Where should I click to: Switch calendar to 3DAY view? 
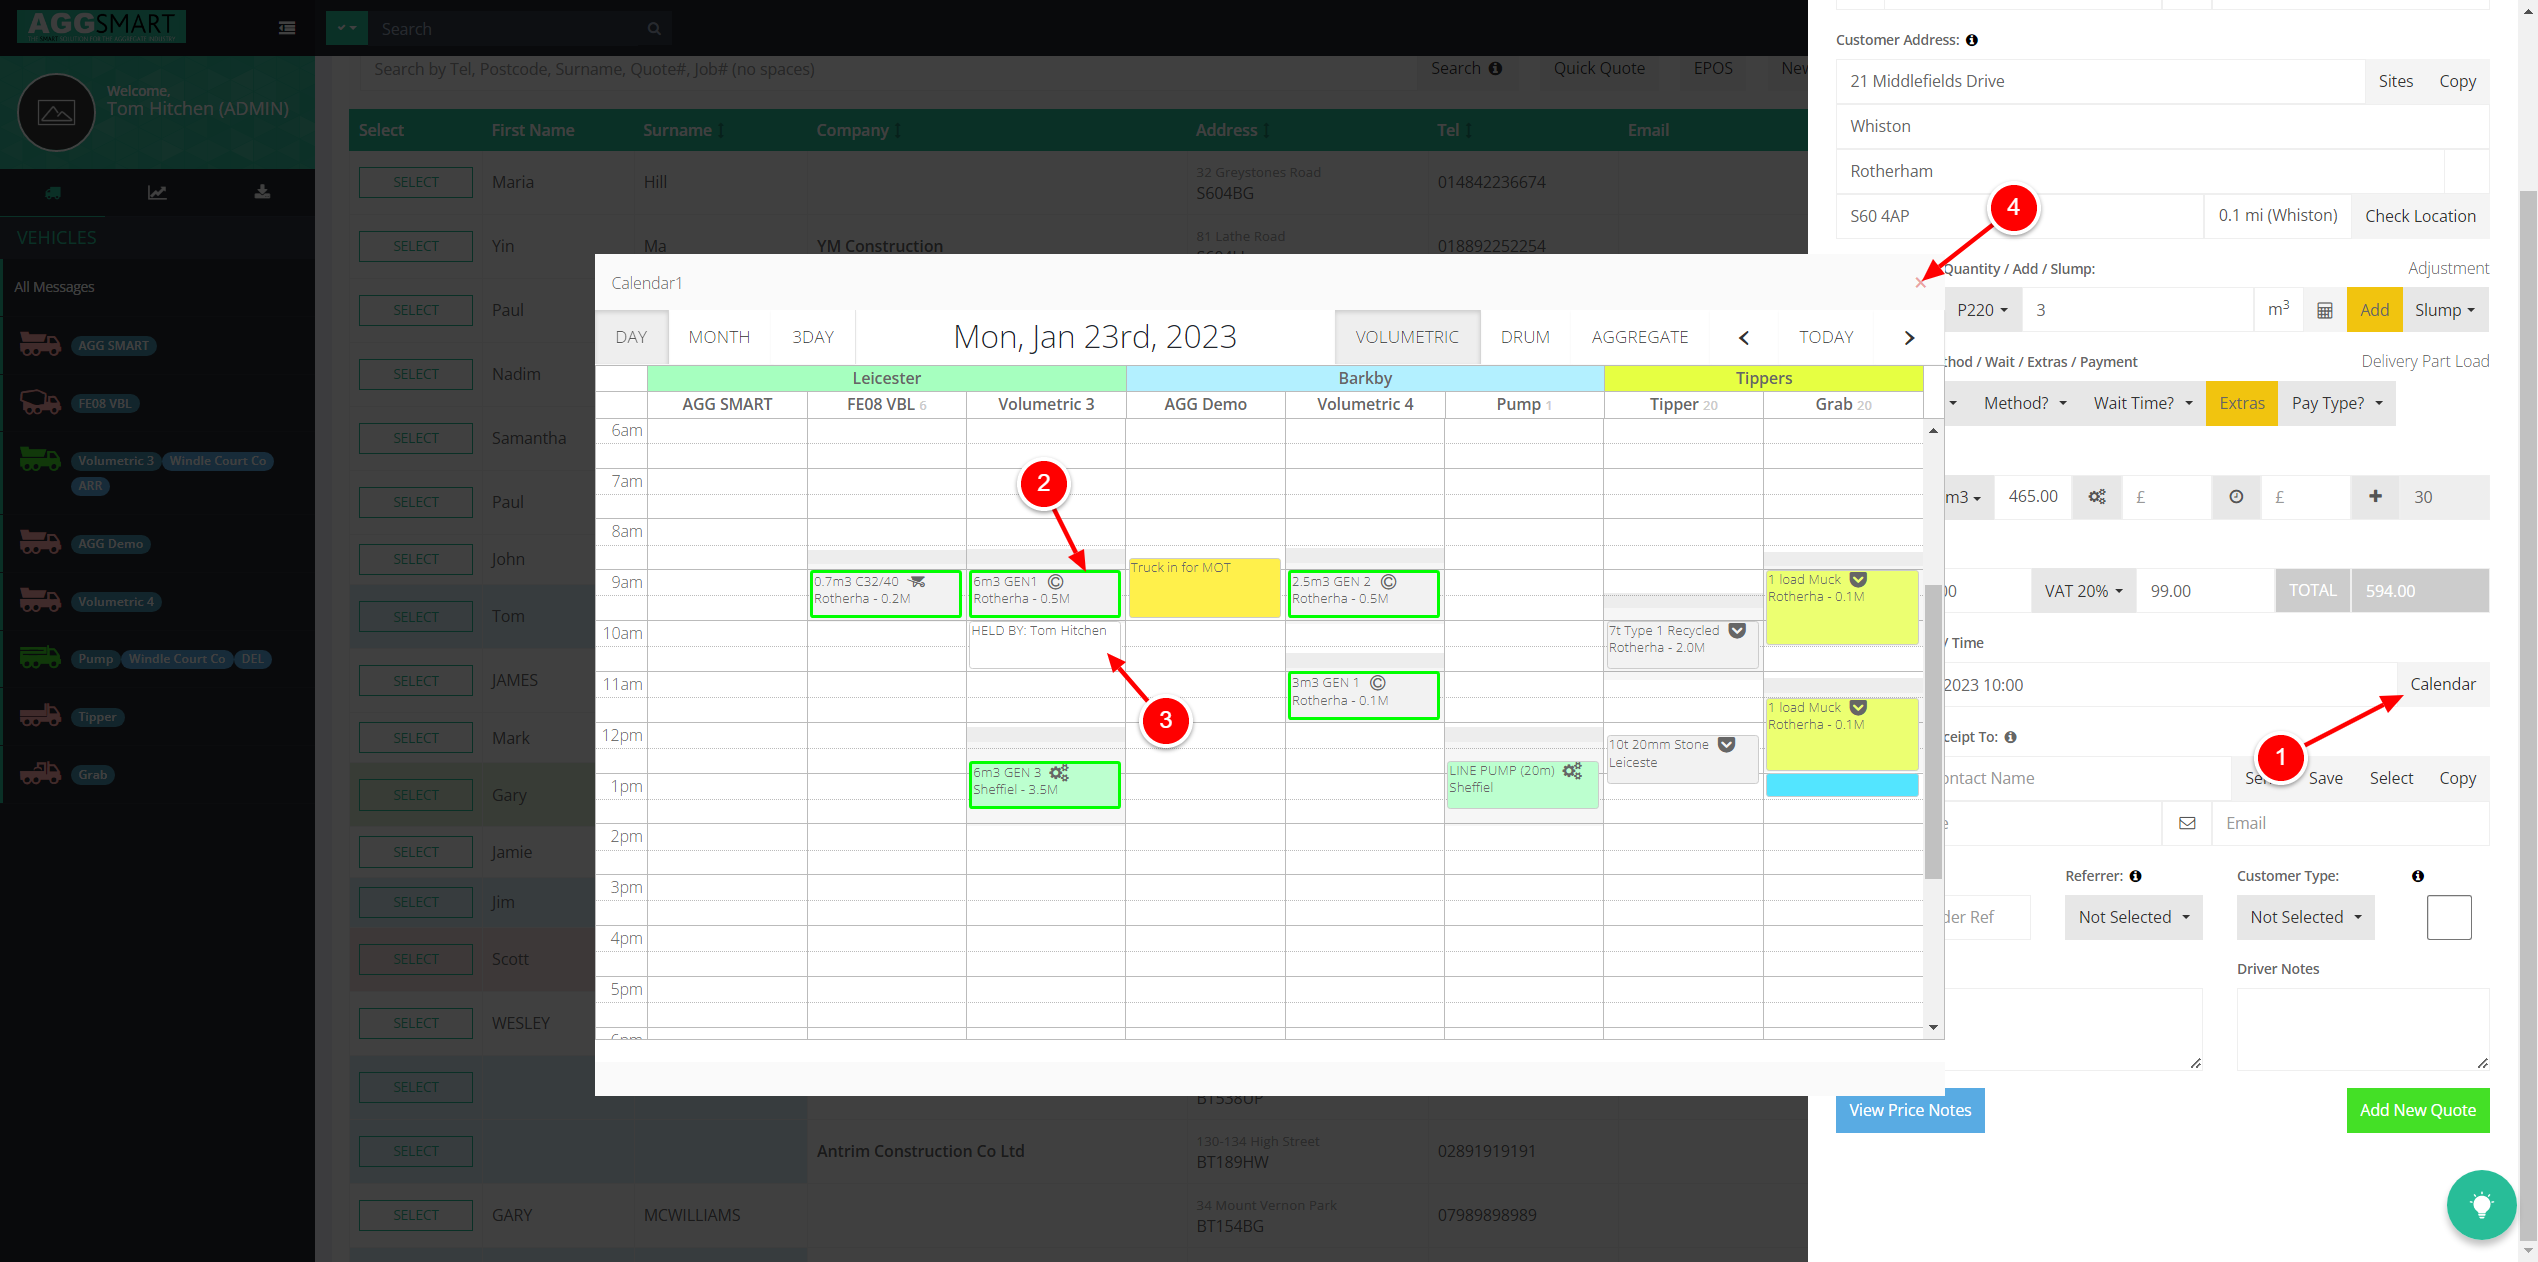(x=813, y=338)
